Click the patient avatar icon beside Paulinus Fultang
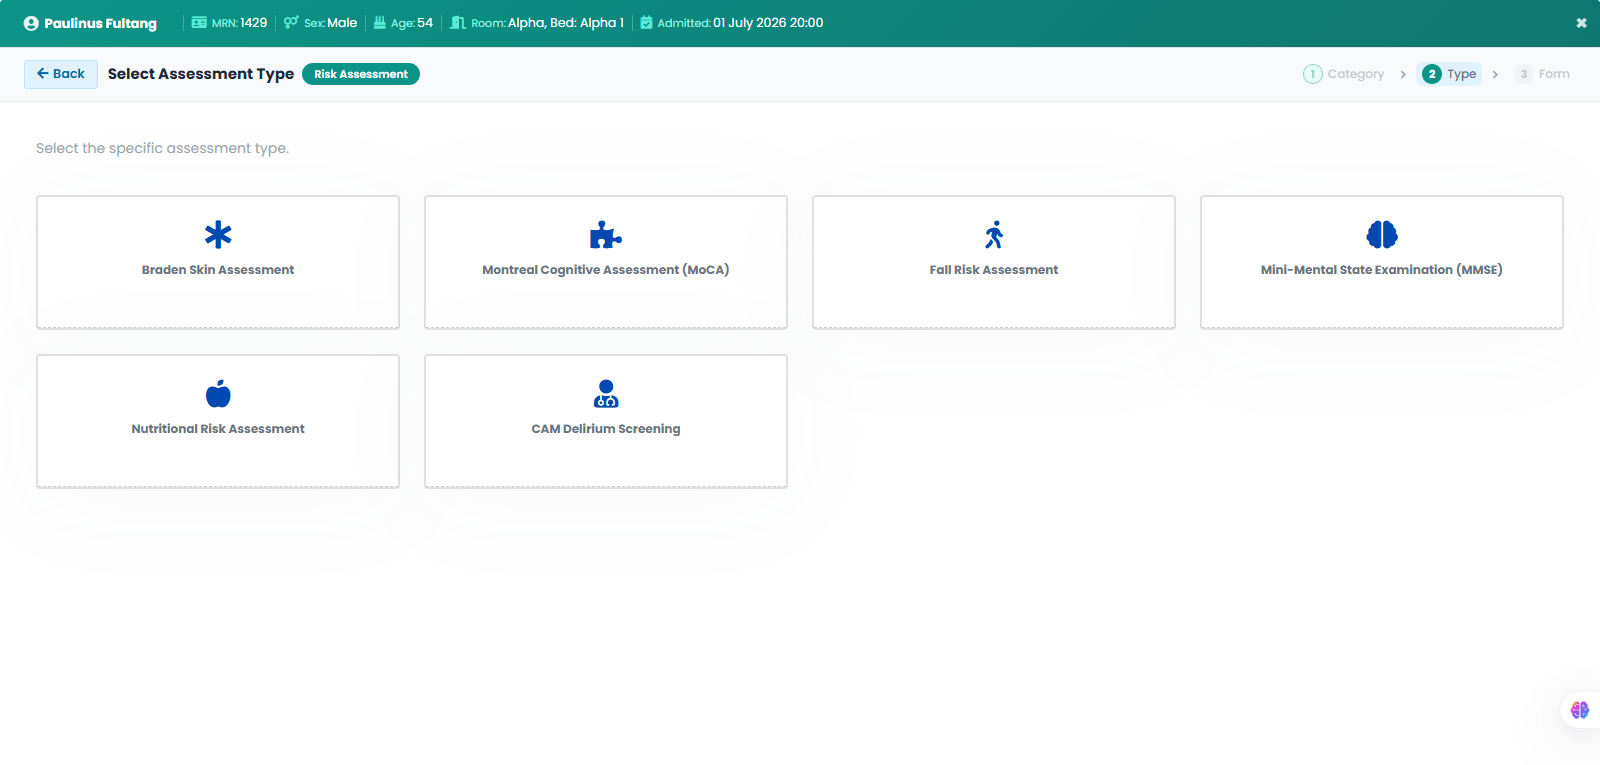This screenshot has height=765, width=1600. tap(31, 23)
